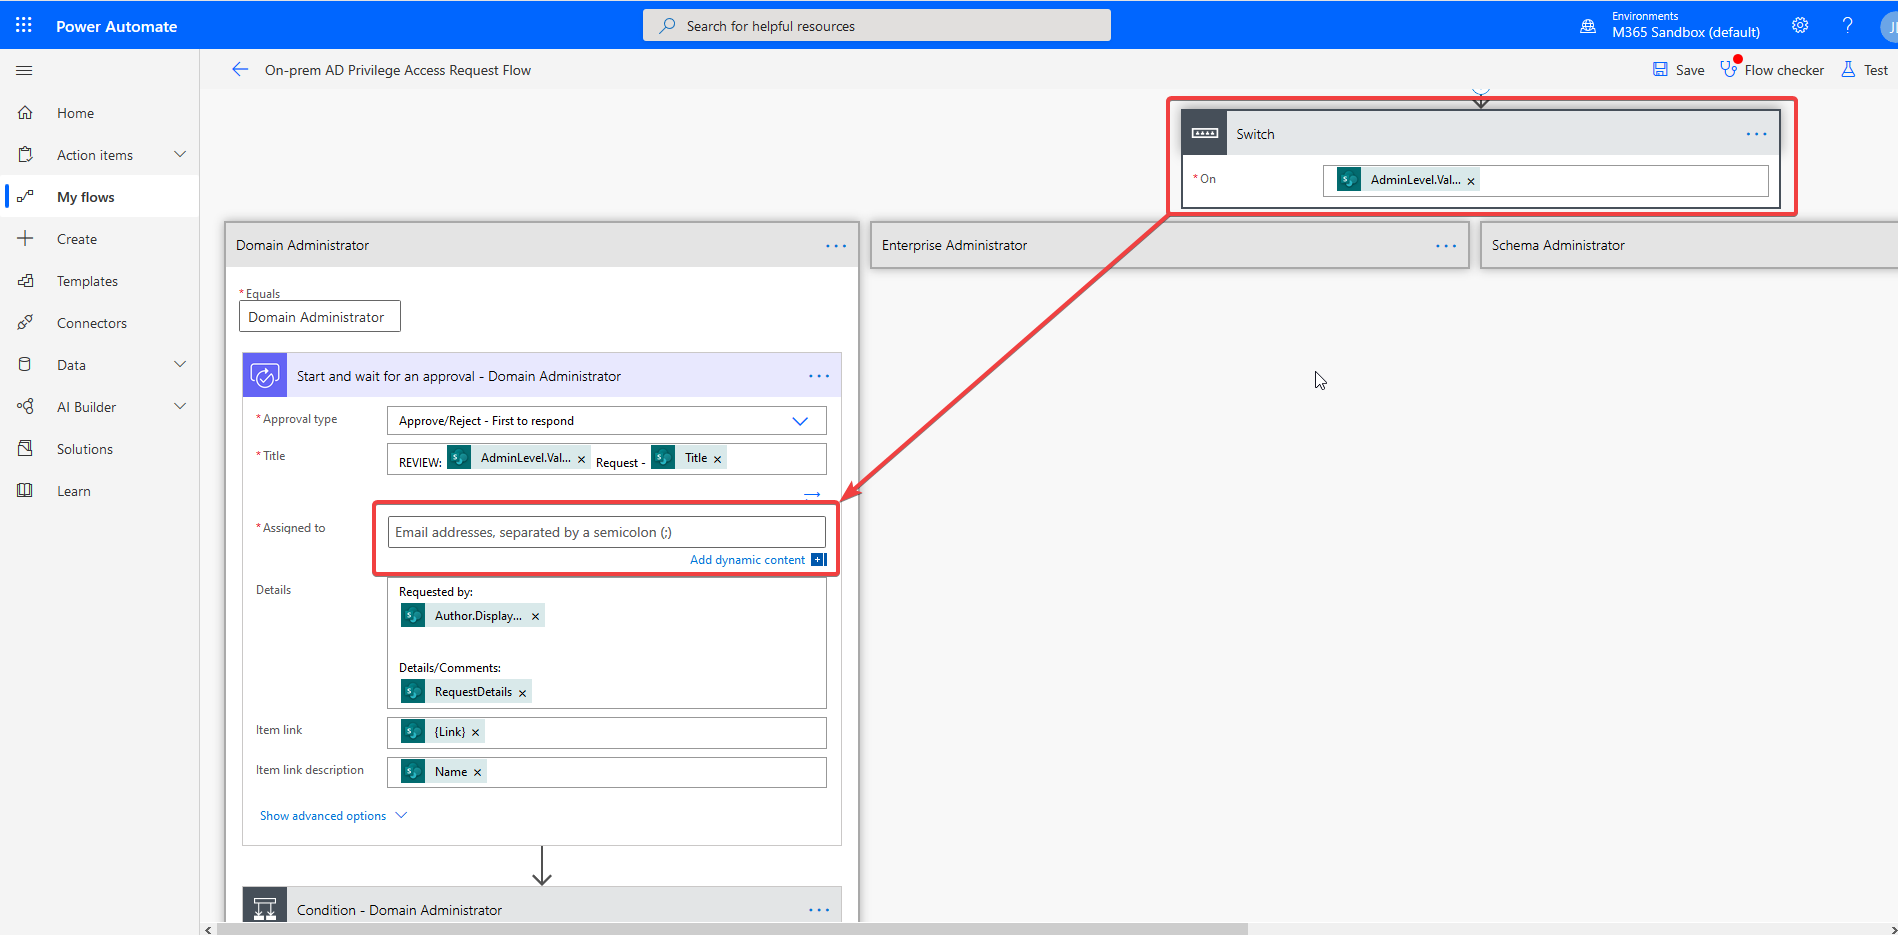Viewport: 1898px width, 935px height.
Task: Click the SharePoint icon on RequestDetails token
Action: point(413,691)
